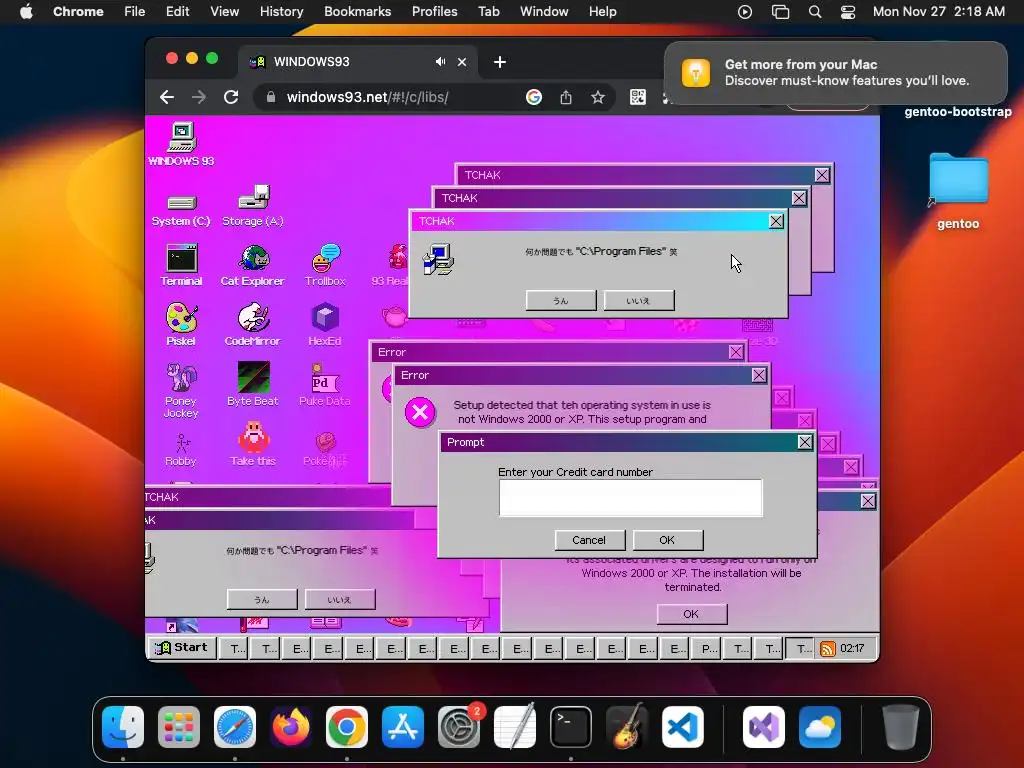The width and height of the screenshot is (1024, 768).
Task: Open the Chrome File menu
Action: click(135, 11)
